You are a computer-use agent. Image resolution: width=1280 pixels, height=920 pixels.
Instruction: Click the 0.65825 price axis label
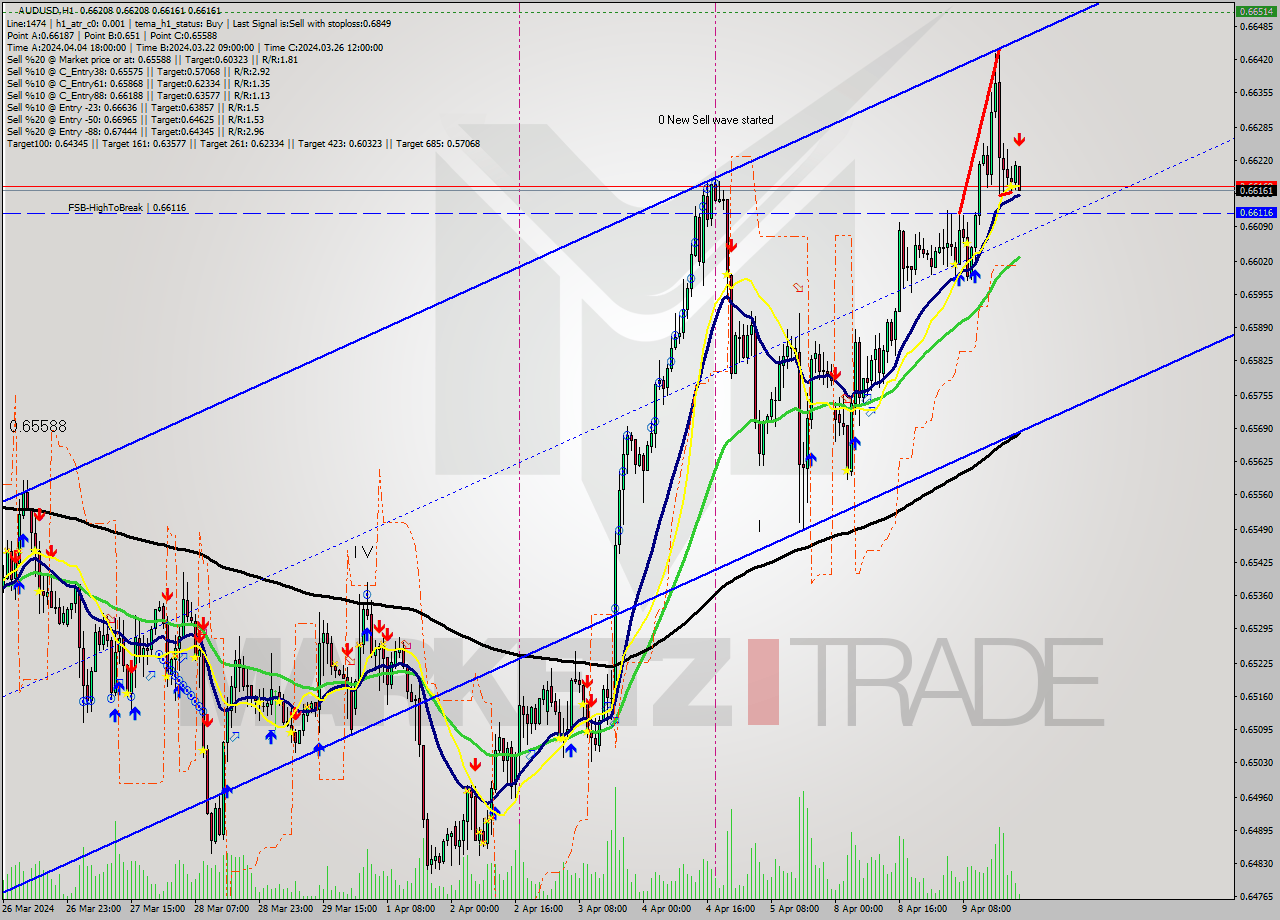tap(1256, 361)
